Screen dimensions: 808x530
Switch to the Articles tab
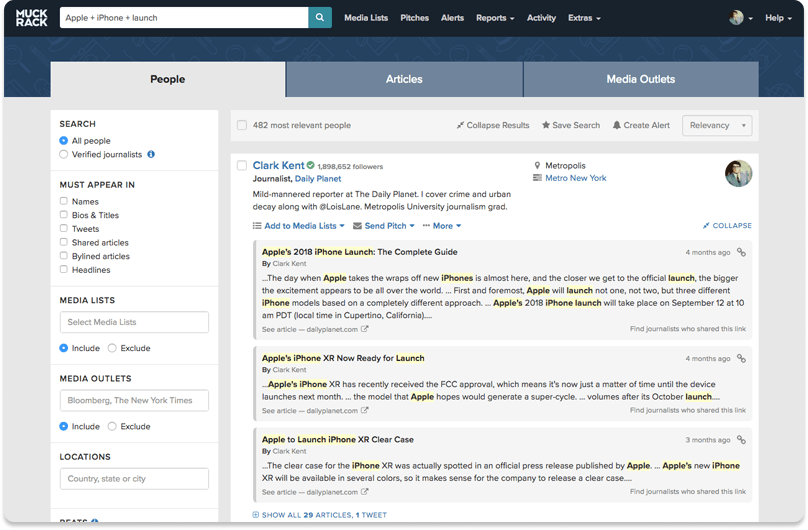pyautogui.click(x=403, y=79)
